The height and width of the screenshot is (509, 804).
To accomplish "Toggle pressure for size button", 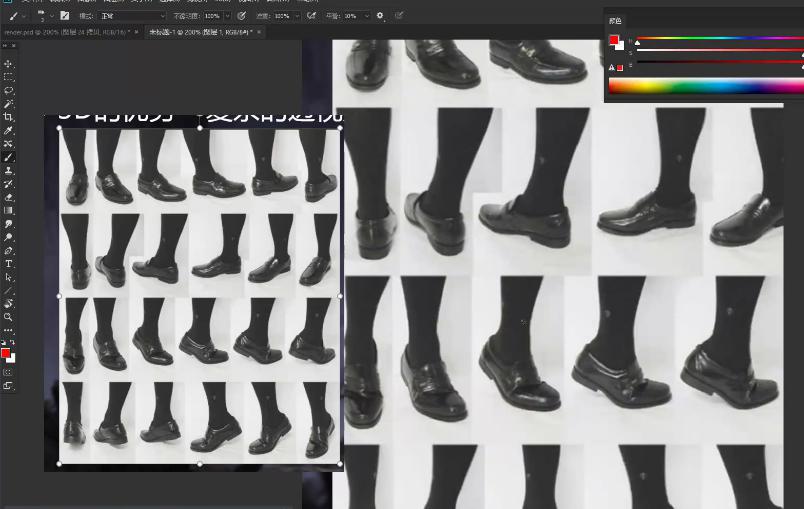I will tap(399, 16).
